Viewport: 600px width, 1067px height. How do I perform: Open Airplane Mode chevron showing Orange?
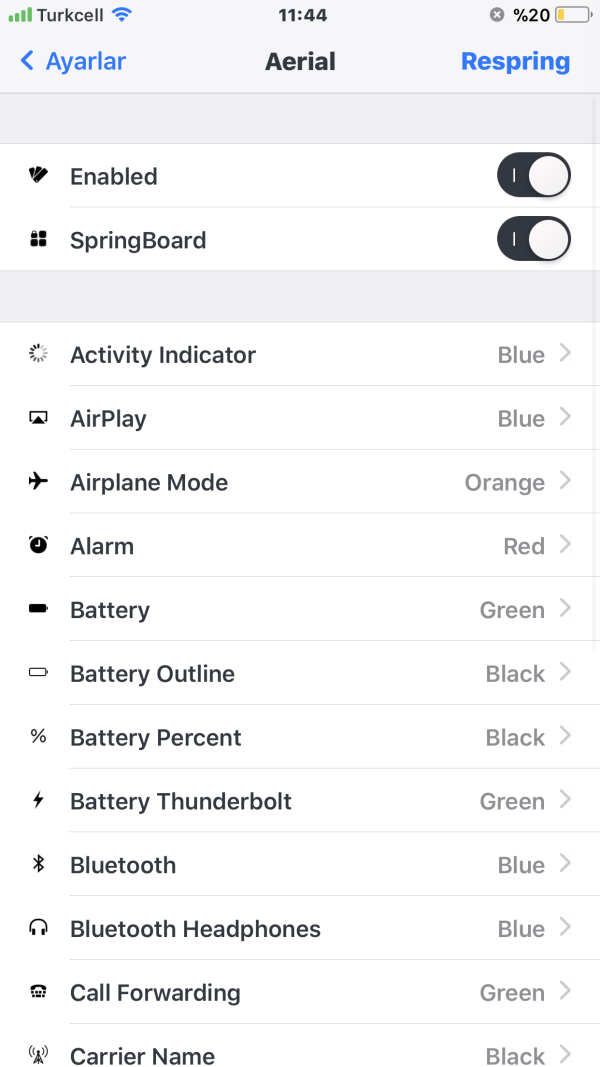tap(565, 481)
